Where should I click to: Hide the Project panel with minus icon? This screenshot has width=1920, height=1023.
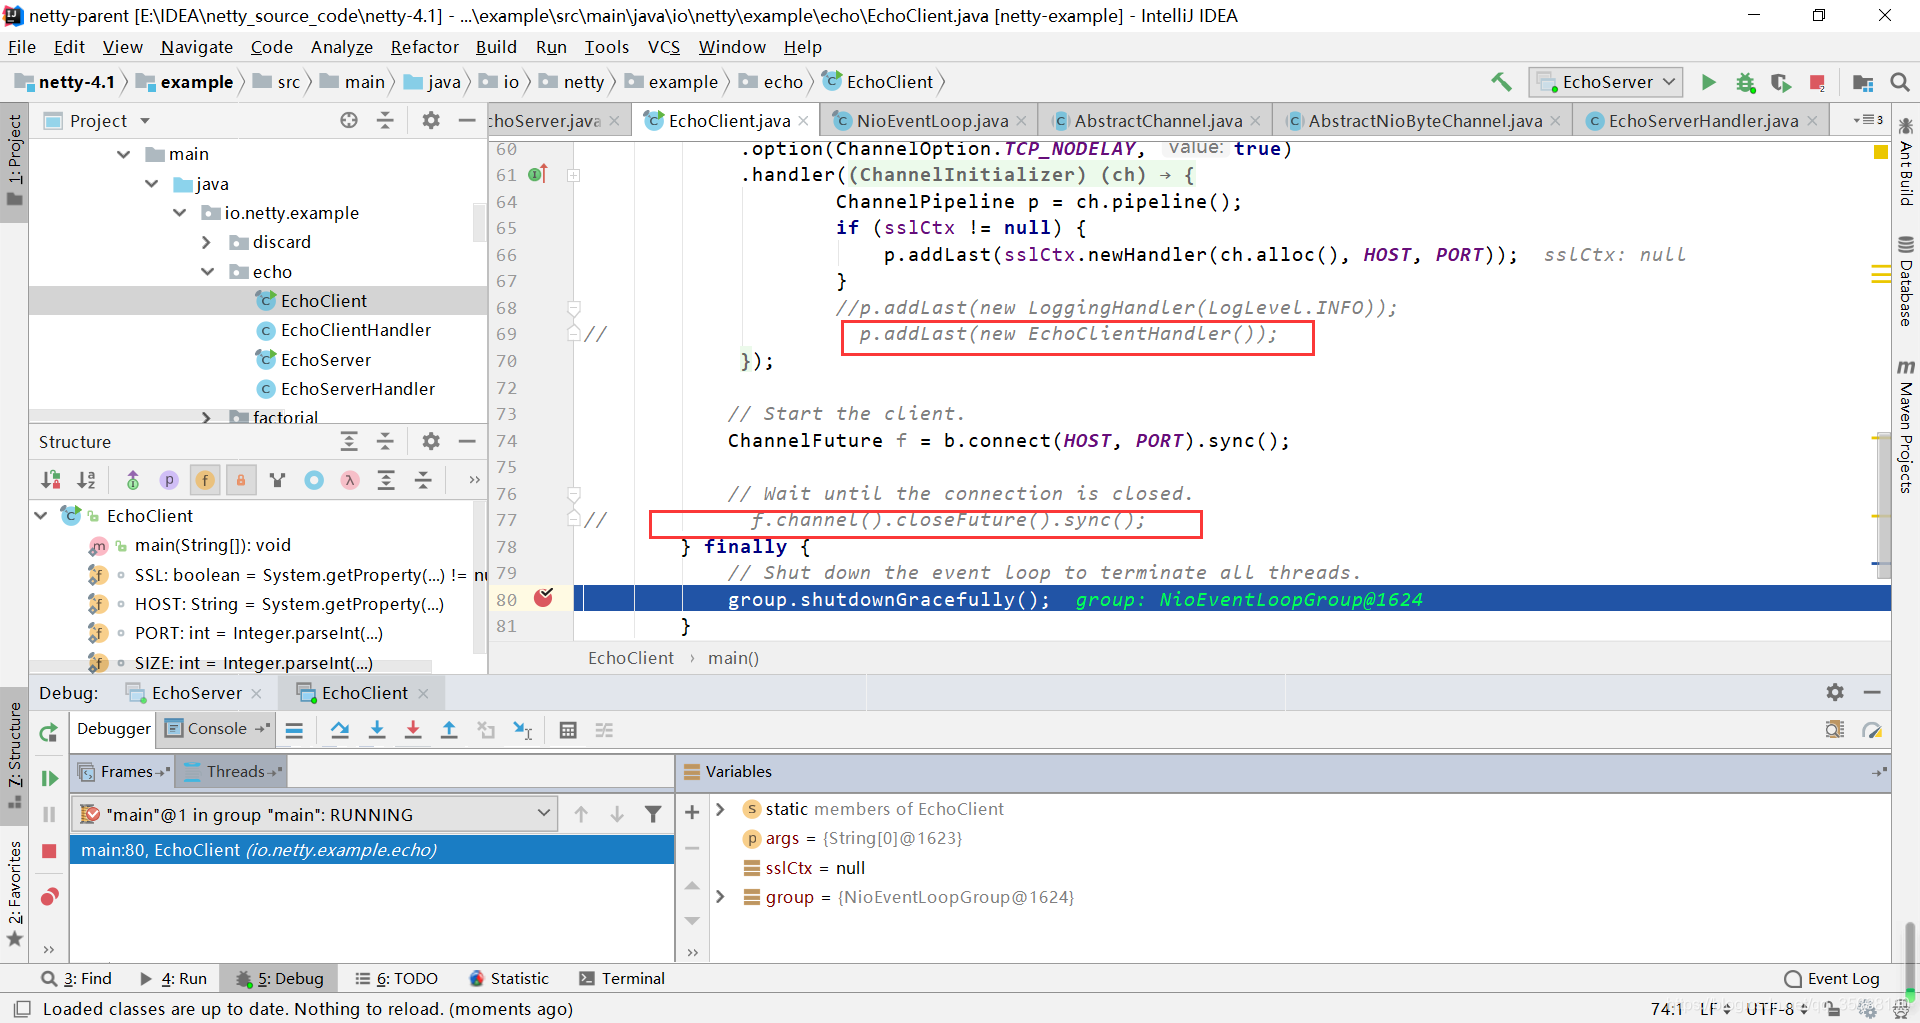(x=467, y=120)
